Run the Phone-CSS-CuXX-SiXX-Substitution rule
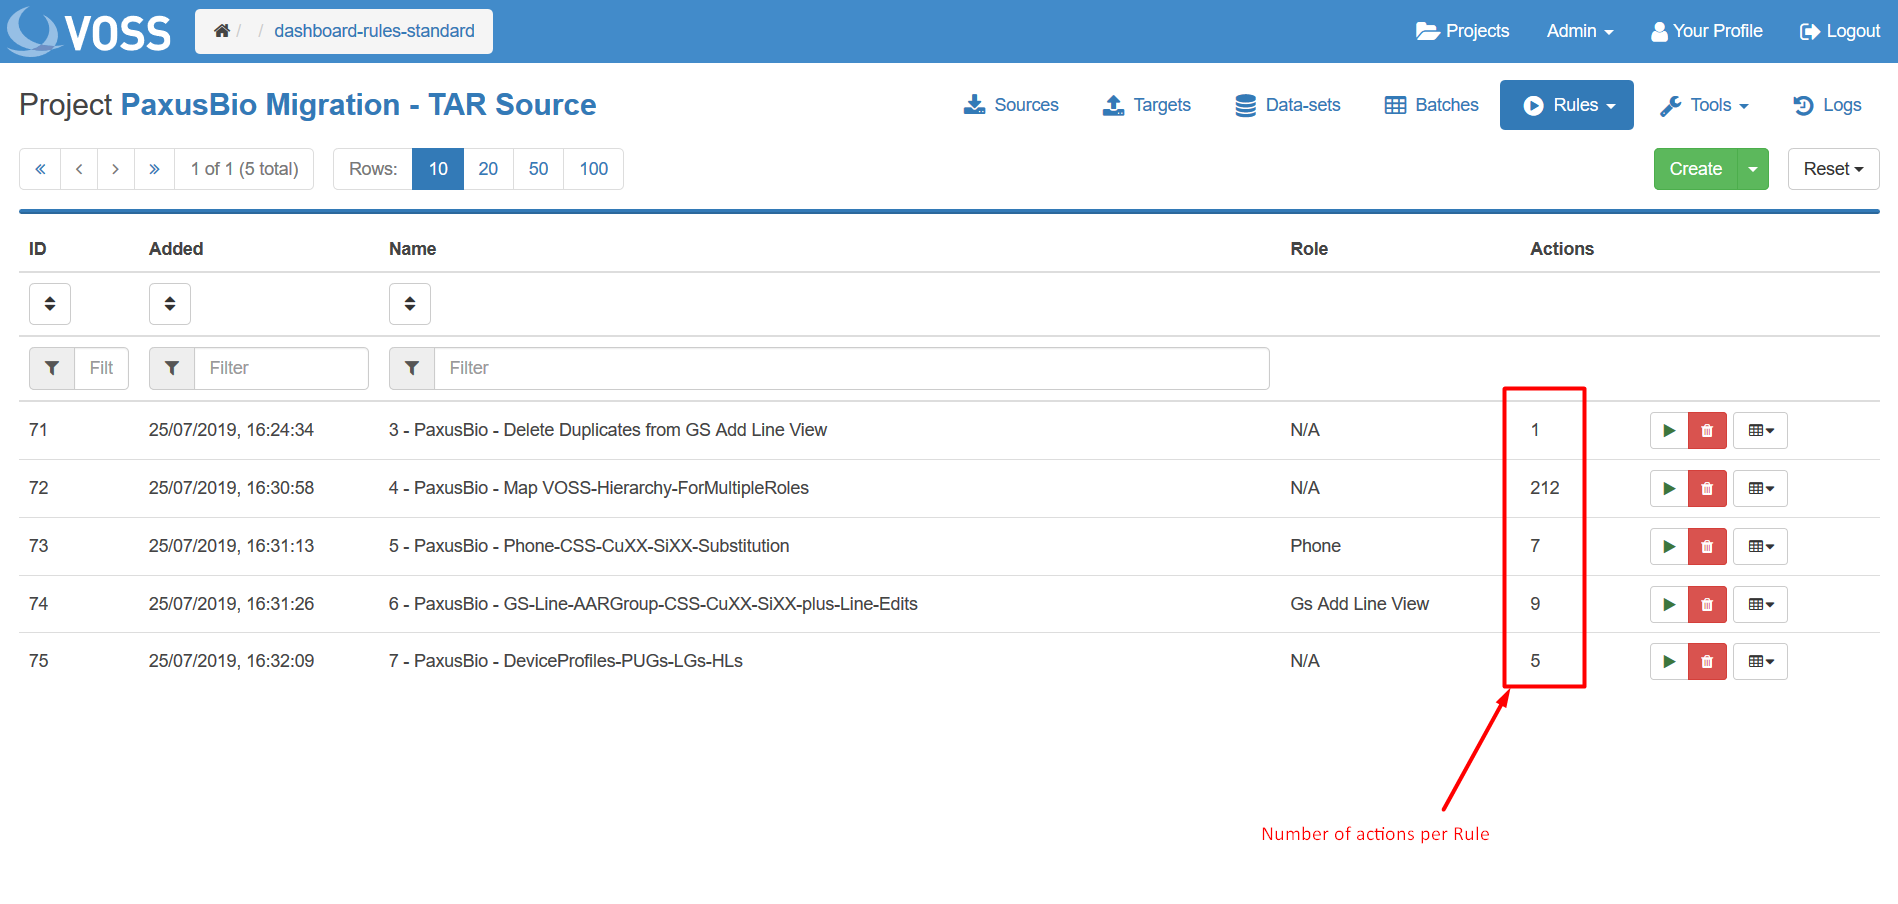This screenshot has width=1898, height=904. (1668, 547)
